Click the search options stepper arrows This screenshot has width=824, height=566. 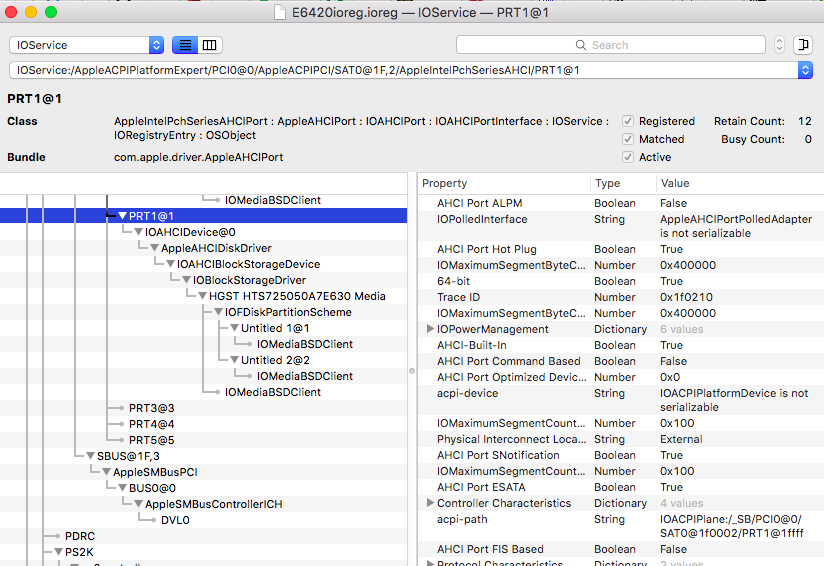[779, 45]
